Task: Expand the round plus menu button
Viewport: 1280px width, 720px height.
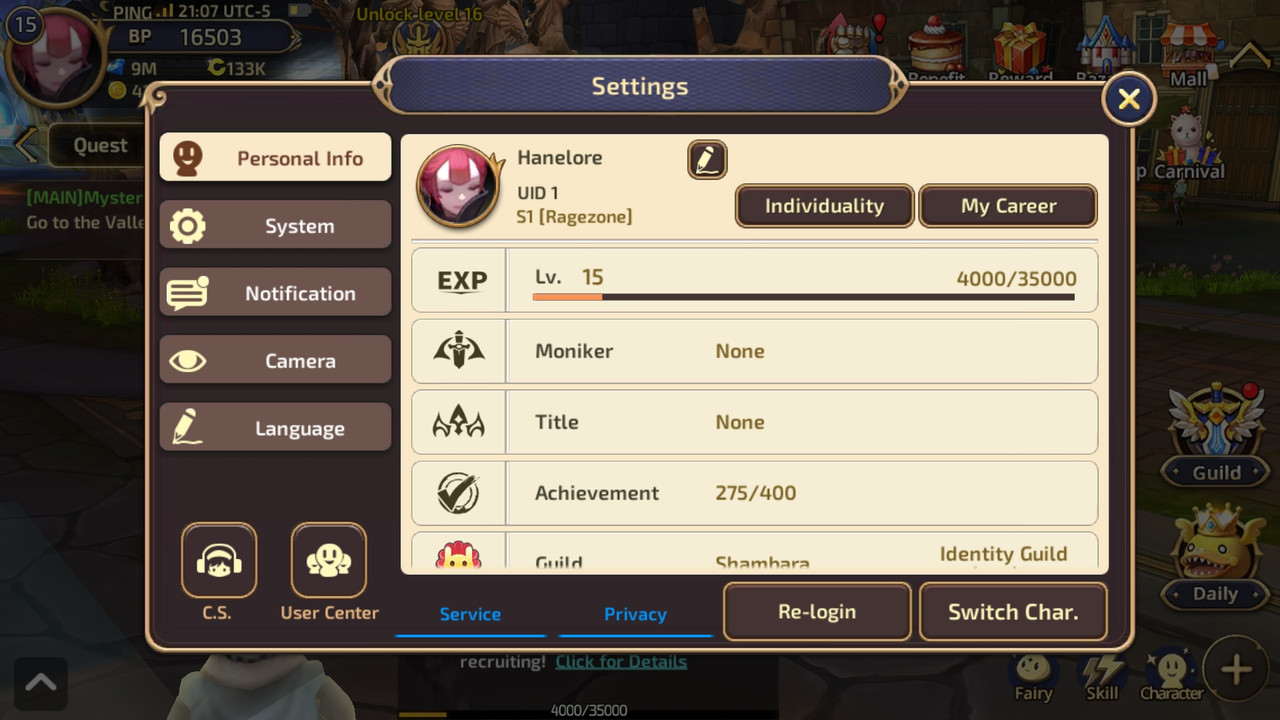Action: click(1236, 670)
